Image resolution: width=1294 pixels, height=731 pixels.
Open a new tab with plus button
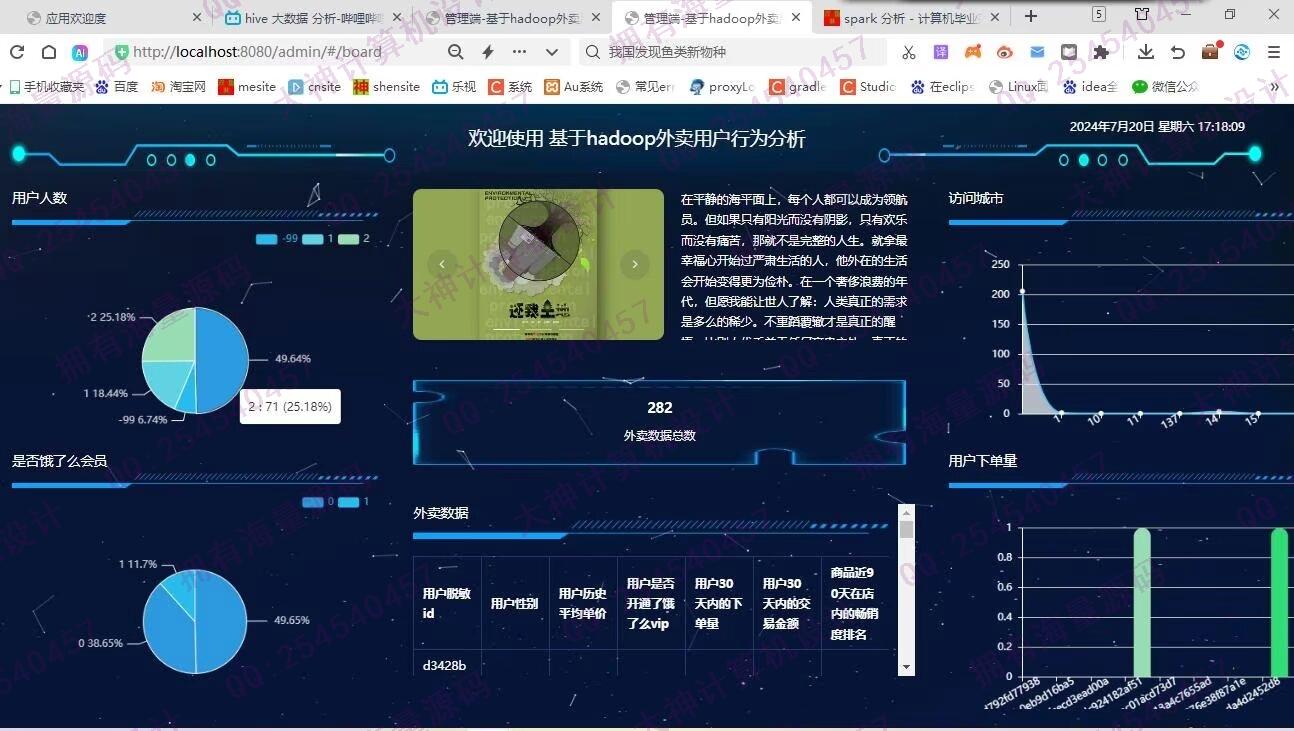(1031, 16)
